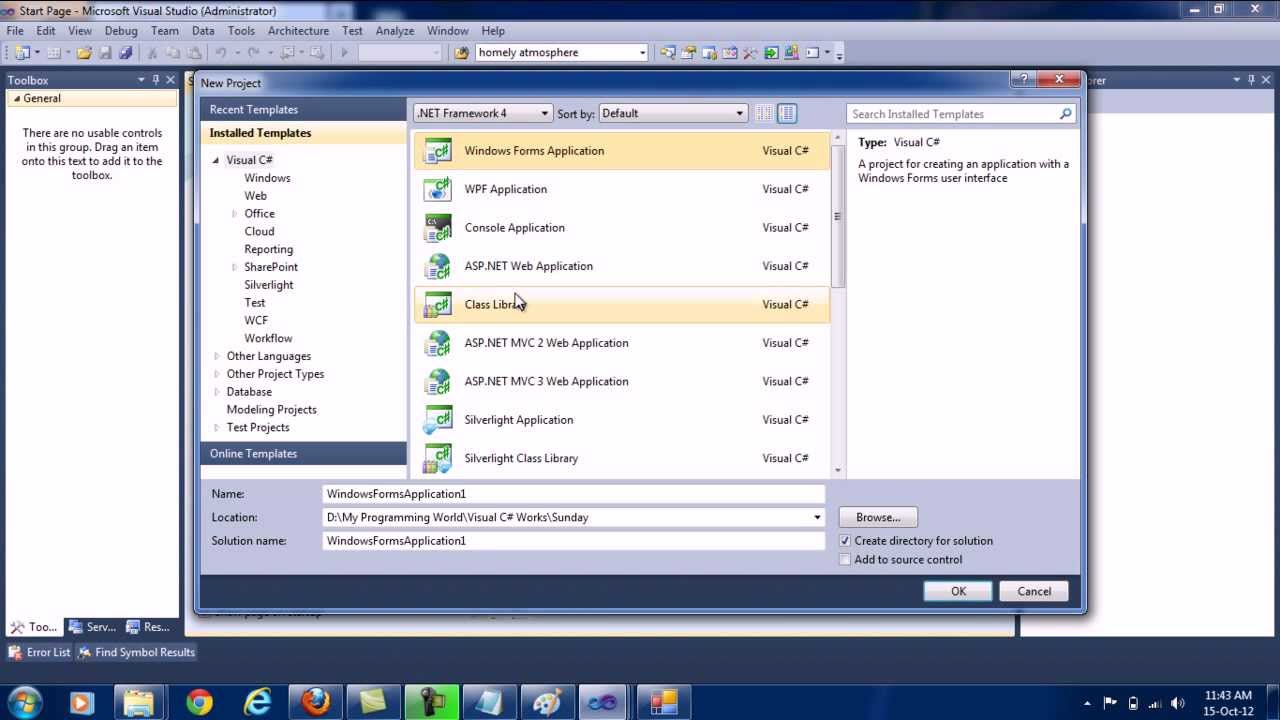The width and height of the screenshot is (1280, 720).
Task: Click the WPF Application template icon
Action: (x=438, y=189)
